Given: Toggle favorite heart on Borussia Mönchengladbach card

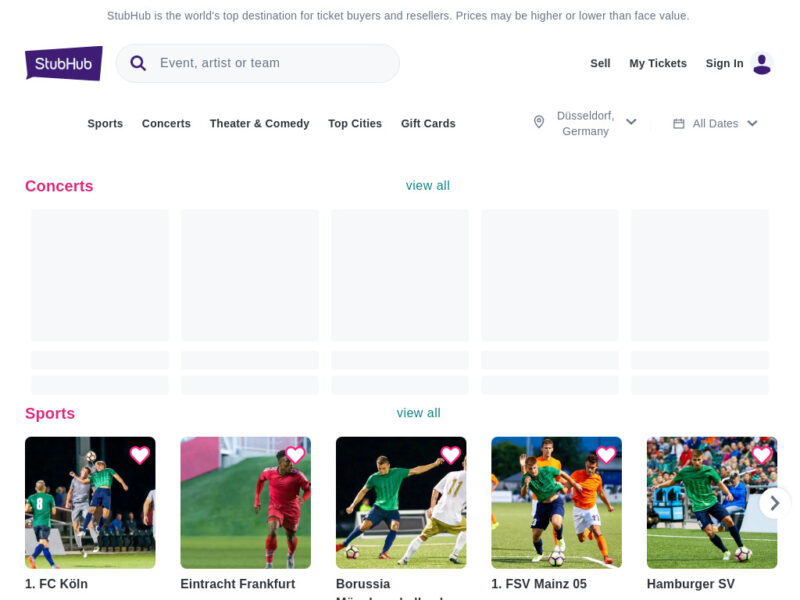Looking at the screenshot, I should tap(451, 455).
